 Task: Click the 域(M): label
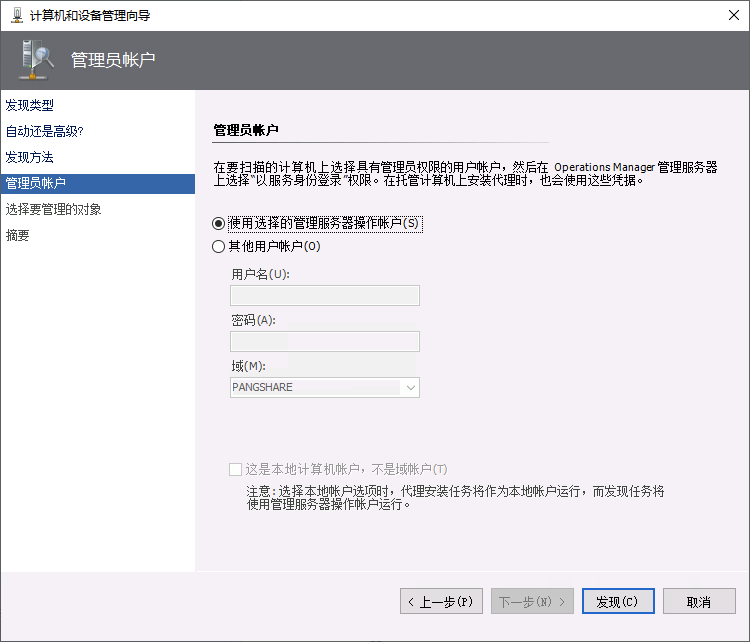tap(248, 366)
